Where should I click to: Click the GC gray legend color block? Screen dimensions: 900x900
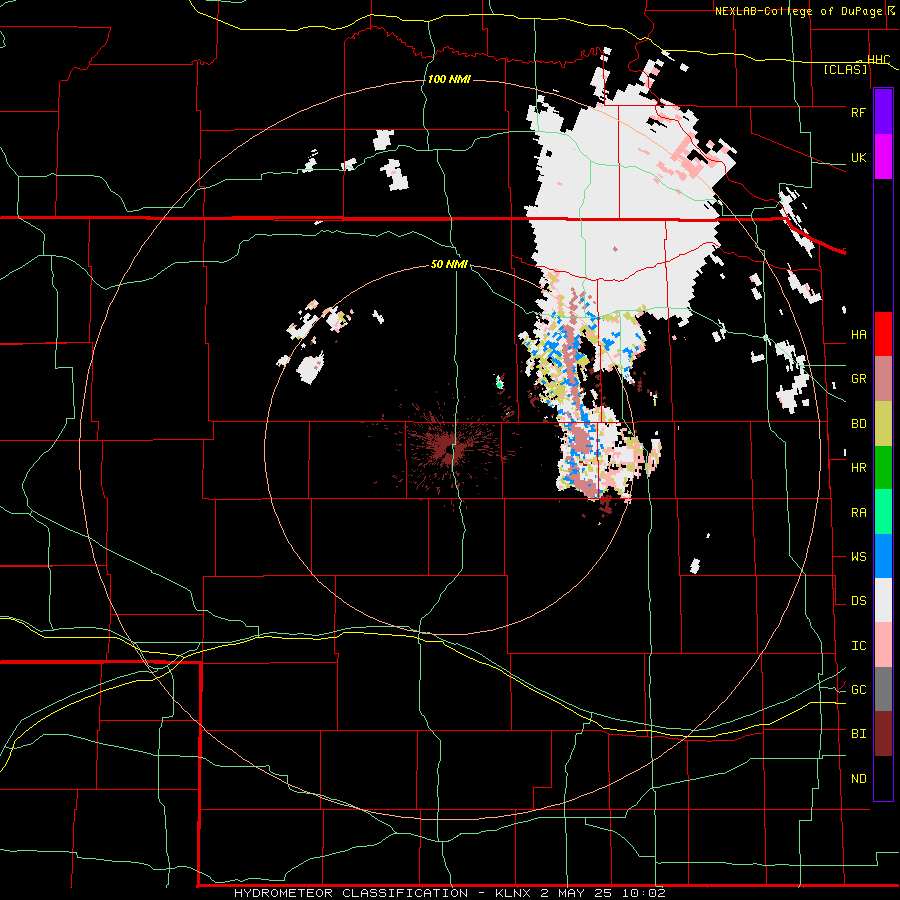[x=883, y=689]
